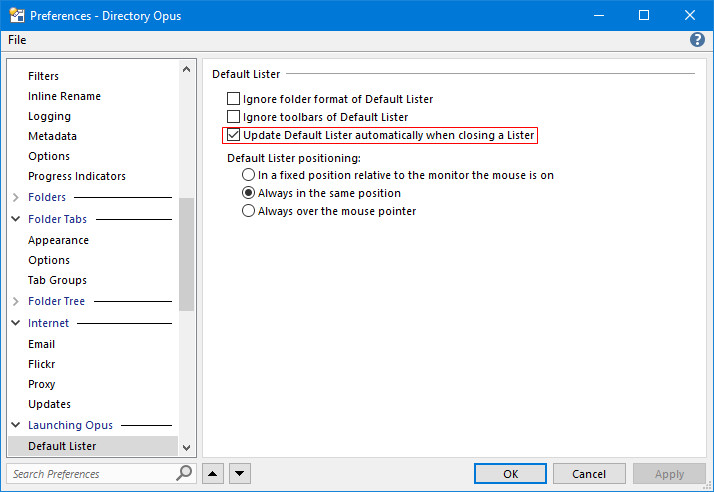Open the Inline Rename page
Screen dimensions: 714x492
tap(64, 96)
